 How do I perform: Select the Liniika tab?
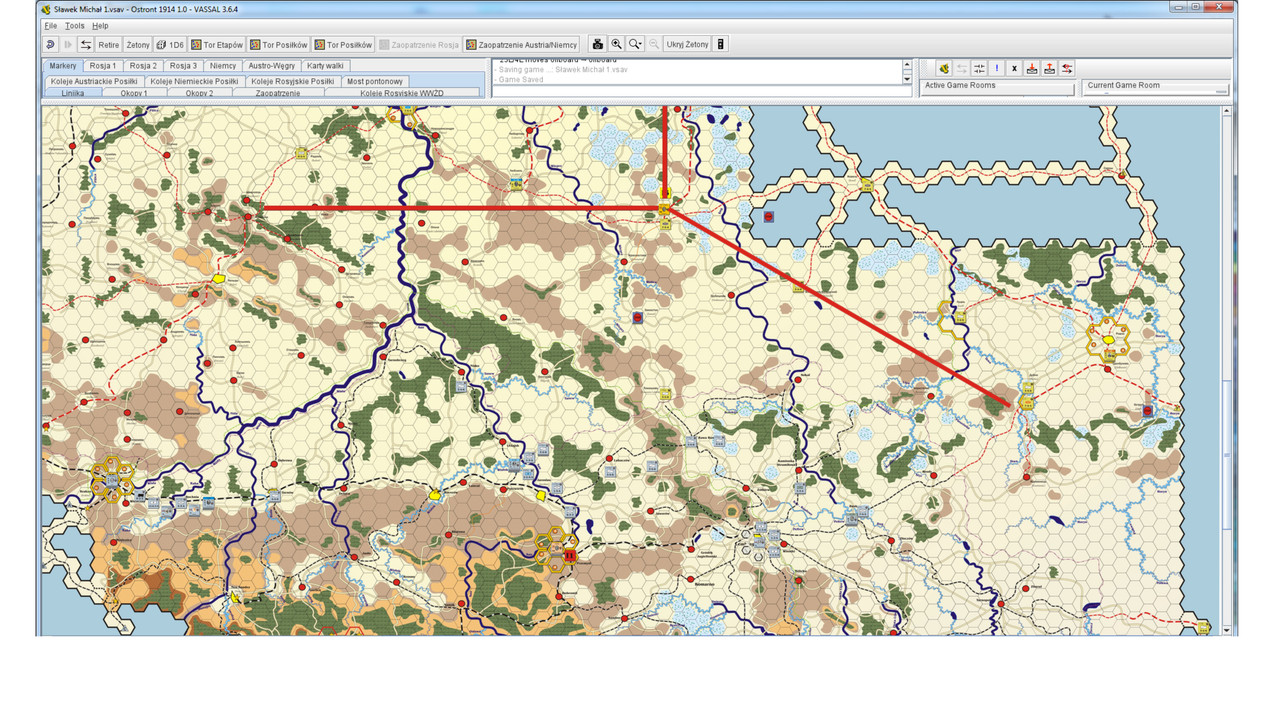tap(73, 93)
